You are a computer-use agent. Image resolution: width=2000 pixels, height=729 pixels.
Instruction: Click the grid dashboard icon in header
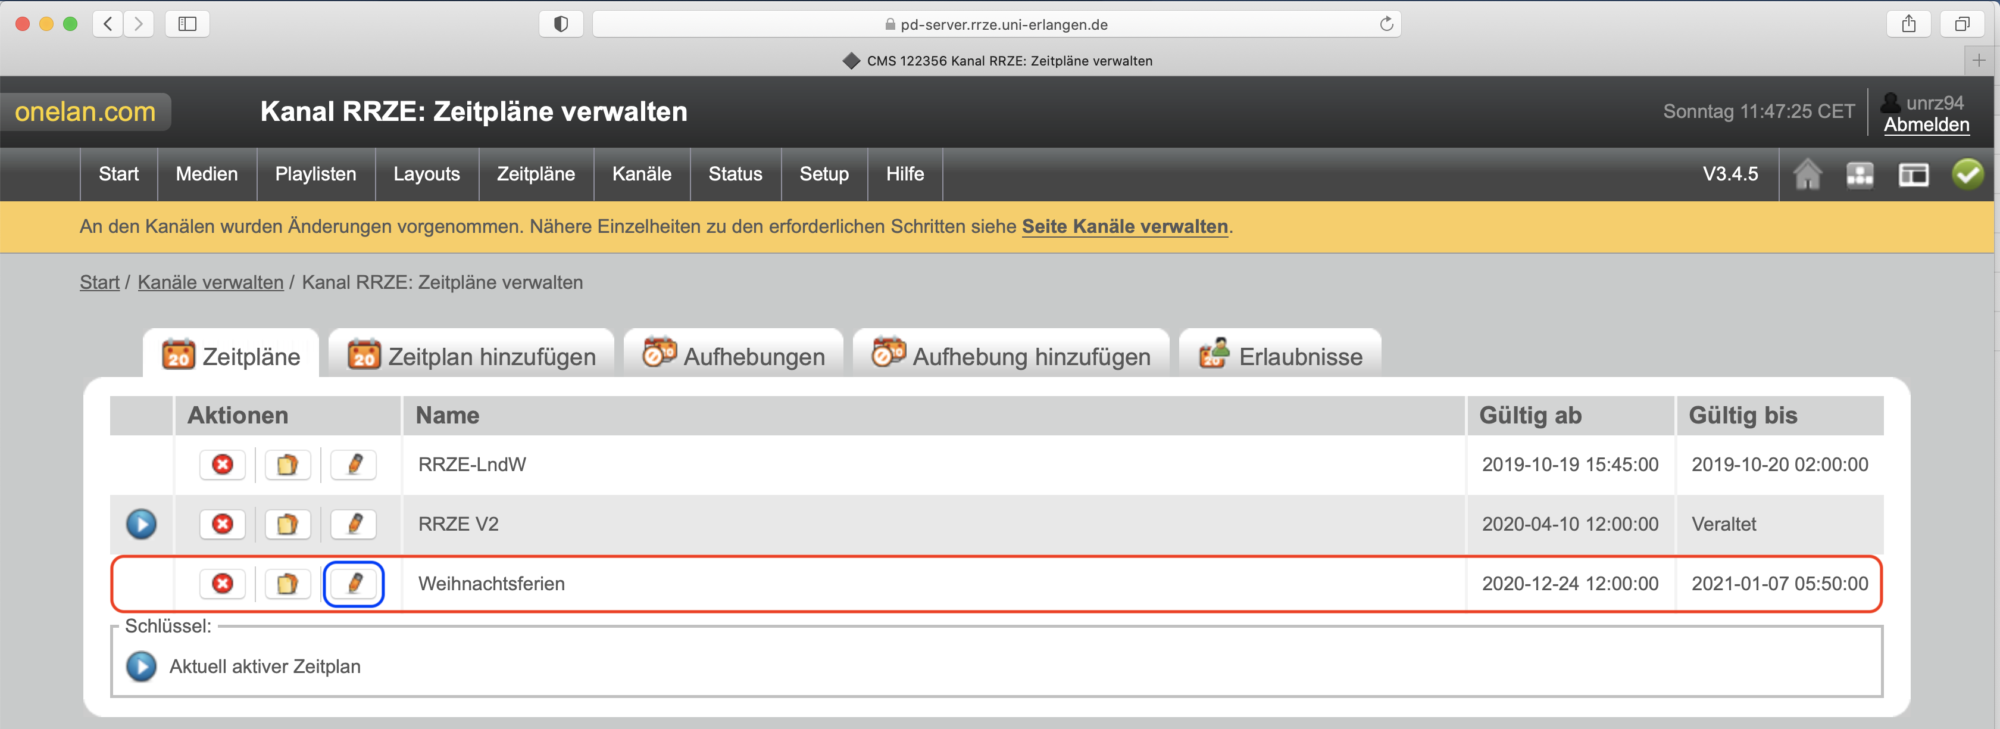(x=1860, y=175)
